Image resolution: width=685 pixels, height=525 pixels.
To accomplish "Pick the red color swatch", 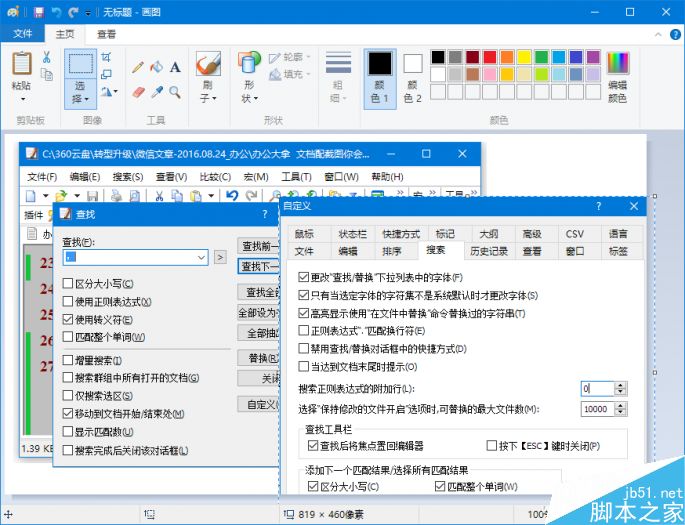I will point(490,57).
